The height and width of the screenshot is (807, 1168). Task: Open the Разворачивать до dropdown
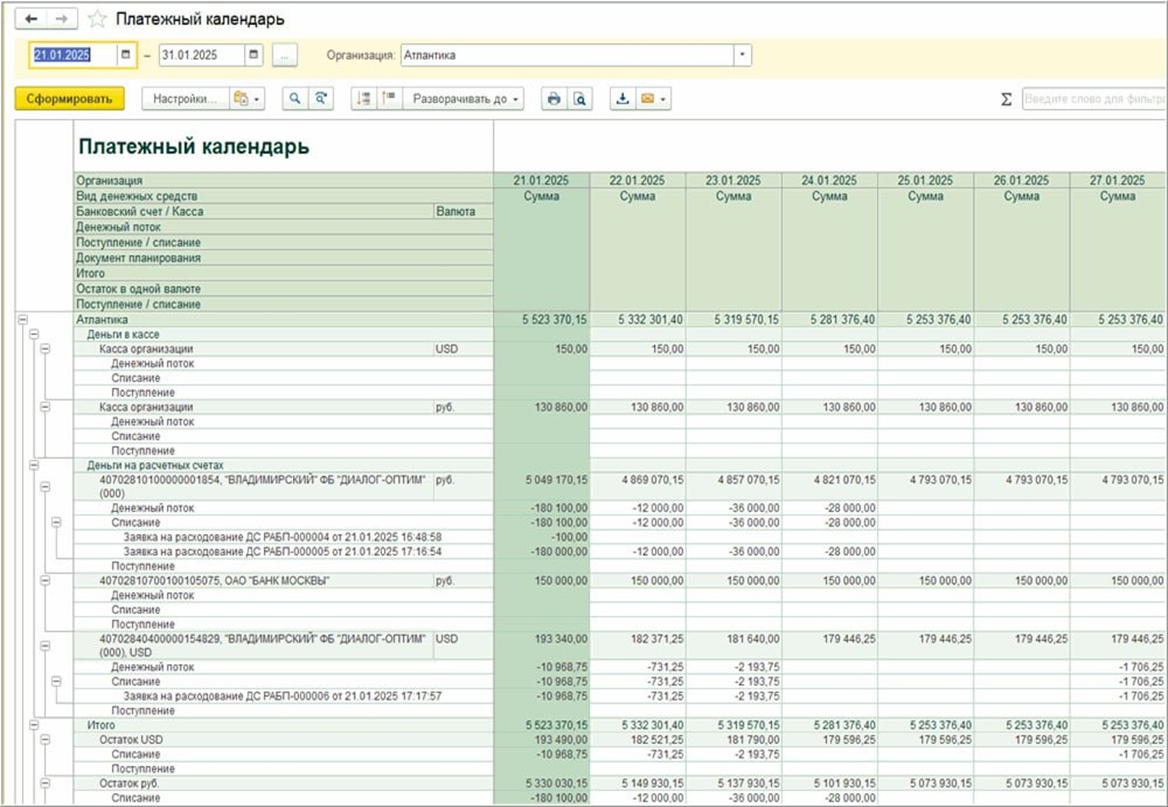(467, 99)
